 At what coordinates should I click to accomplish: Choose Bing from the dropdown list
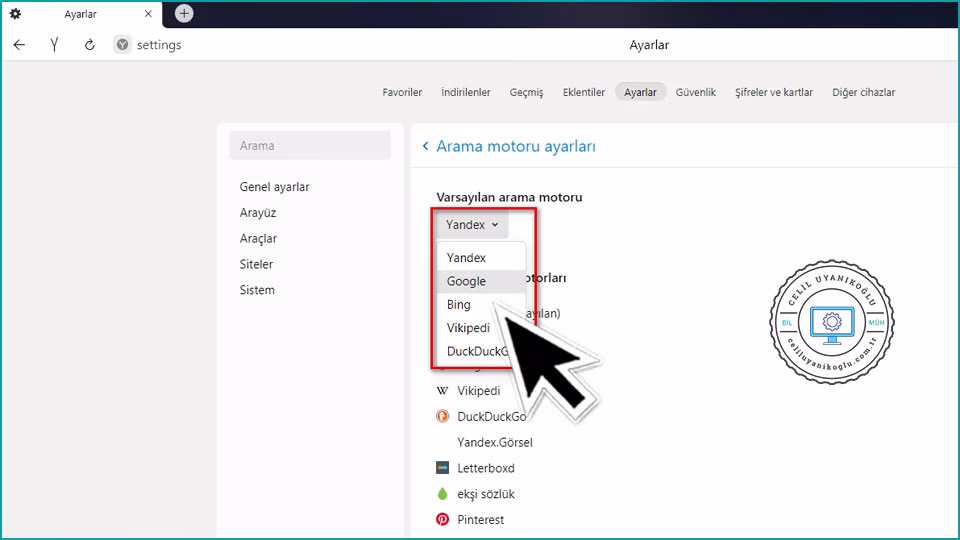coord(481,304)
